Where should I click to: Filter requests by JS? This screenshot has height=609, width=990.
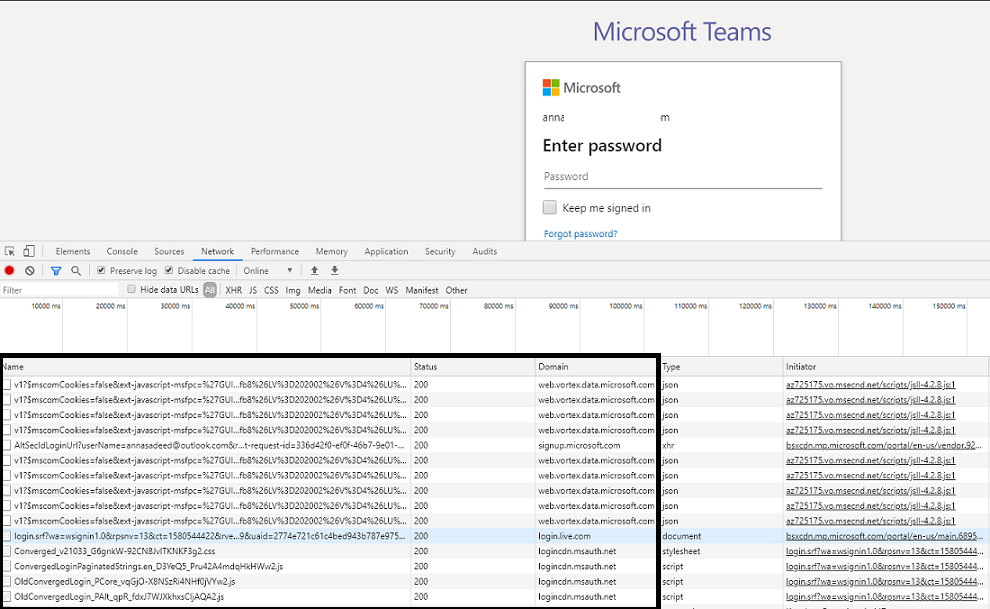pos(253,290)
